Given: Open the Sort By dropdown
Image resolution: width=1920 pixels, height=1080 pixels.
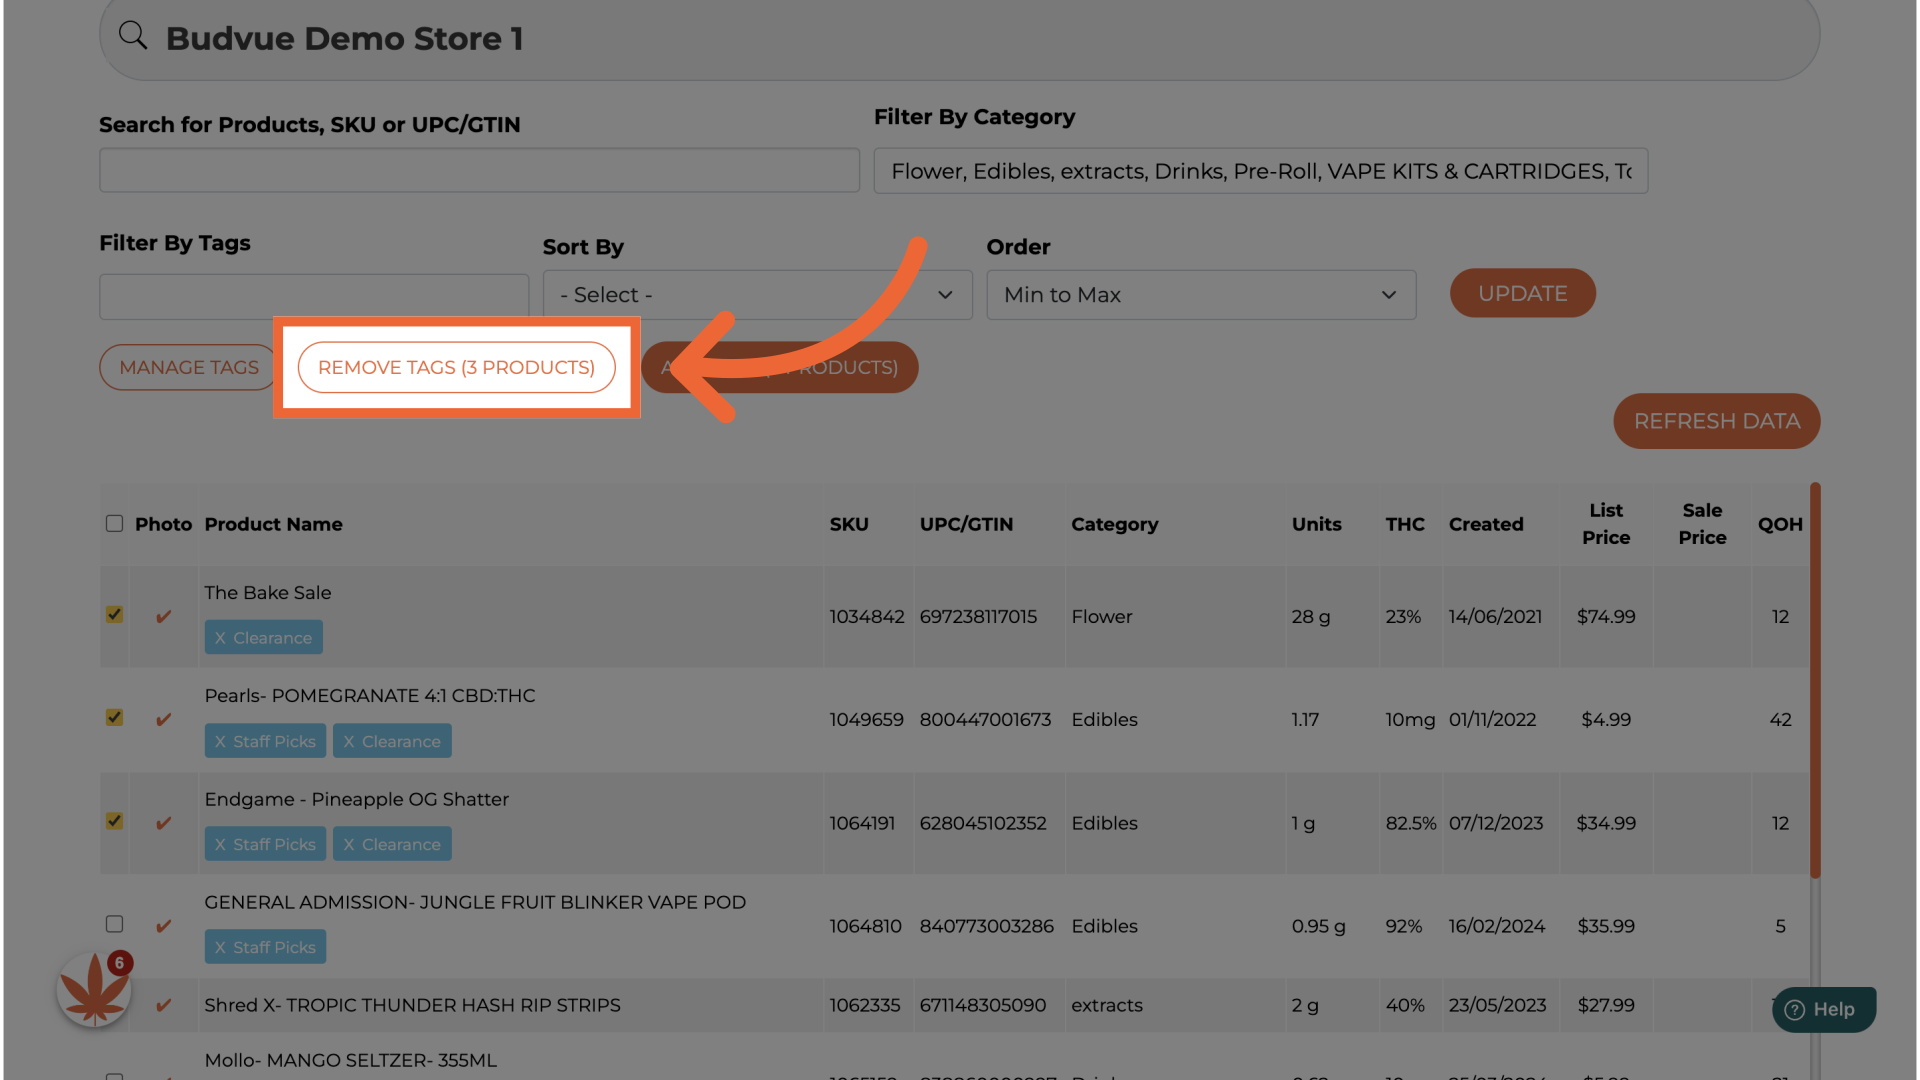Looking at the screenshot, I should 757,295.
